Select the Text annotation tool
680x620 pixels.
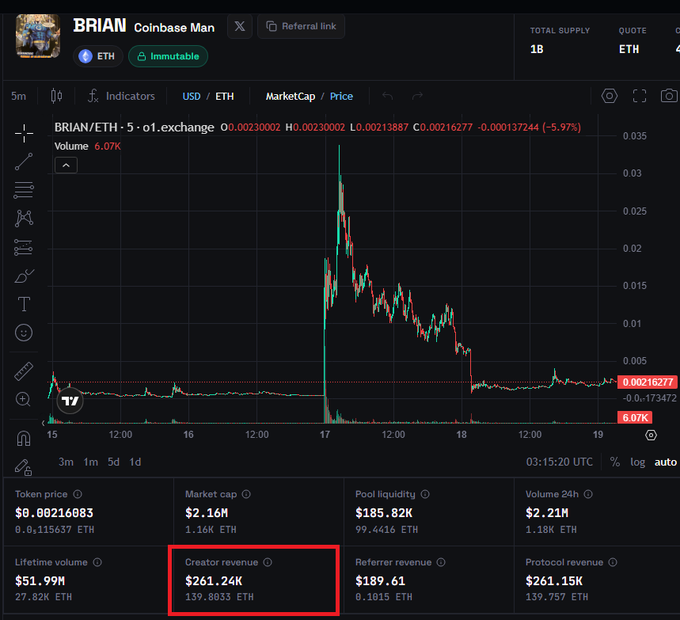[x=24, y=304]
